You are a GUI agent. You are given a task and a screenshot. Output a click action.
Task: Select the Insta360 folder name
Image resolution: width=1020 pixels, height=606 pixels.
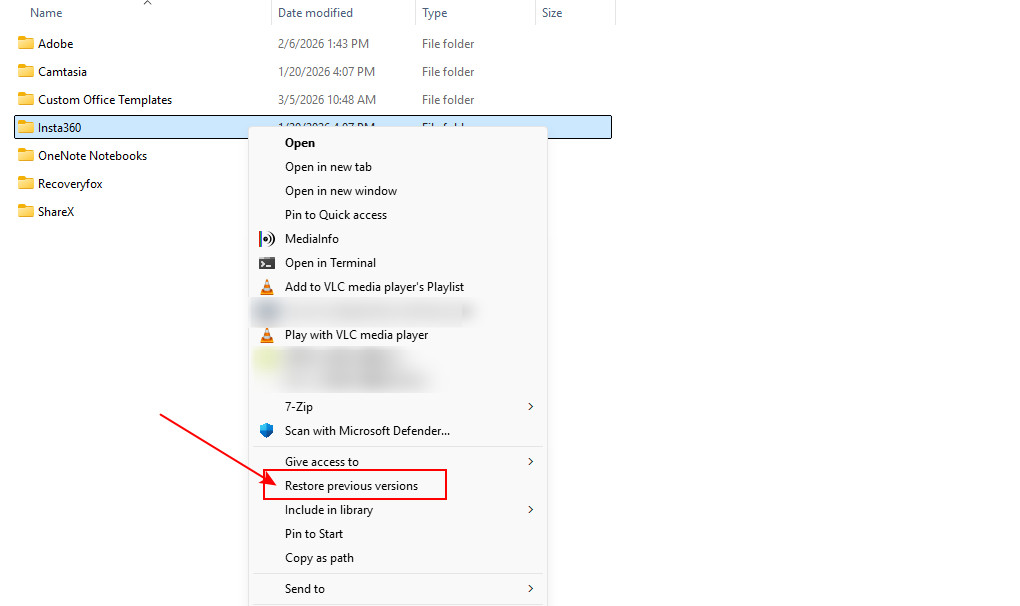[60, 127]
